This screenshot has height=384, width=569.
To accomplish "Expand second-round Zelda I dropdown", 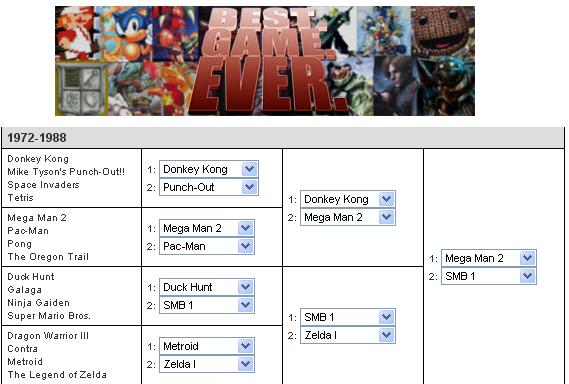I will (x=348, y=335).
